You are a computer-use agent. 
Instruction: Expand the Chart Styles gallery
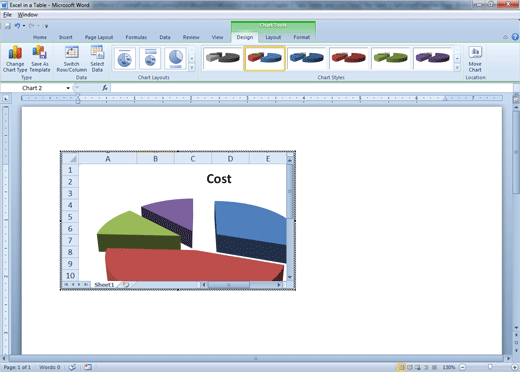click(x=457, y=68)
